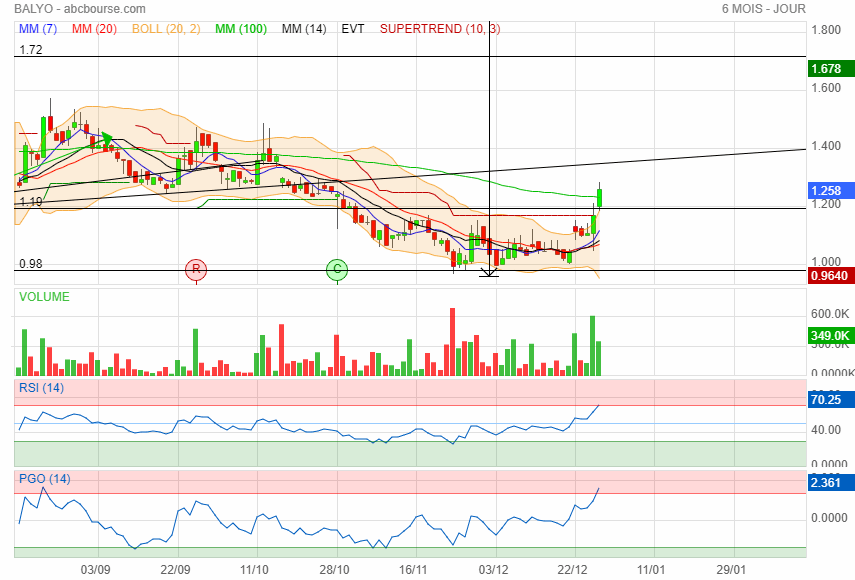Click the 11/10 date axis label
Screen dimensions: 855x580
point(254,570)
